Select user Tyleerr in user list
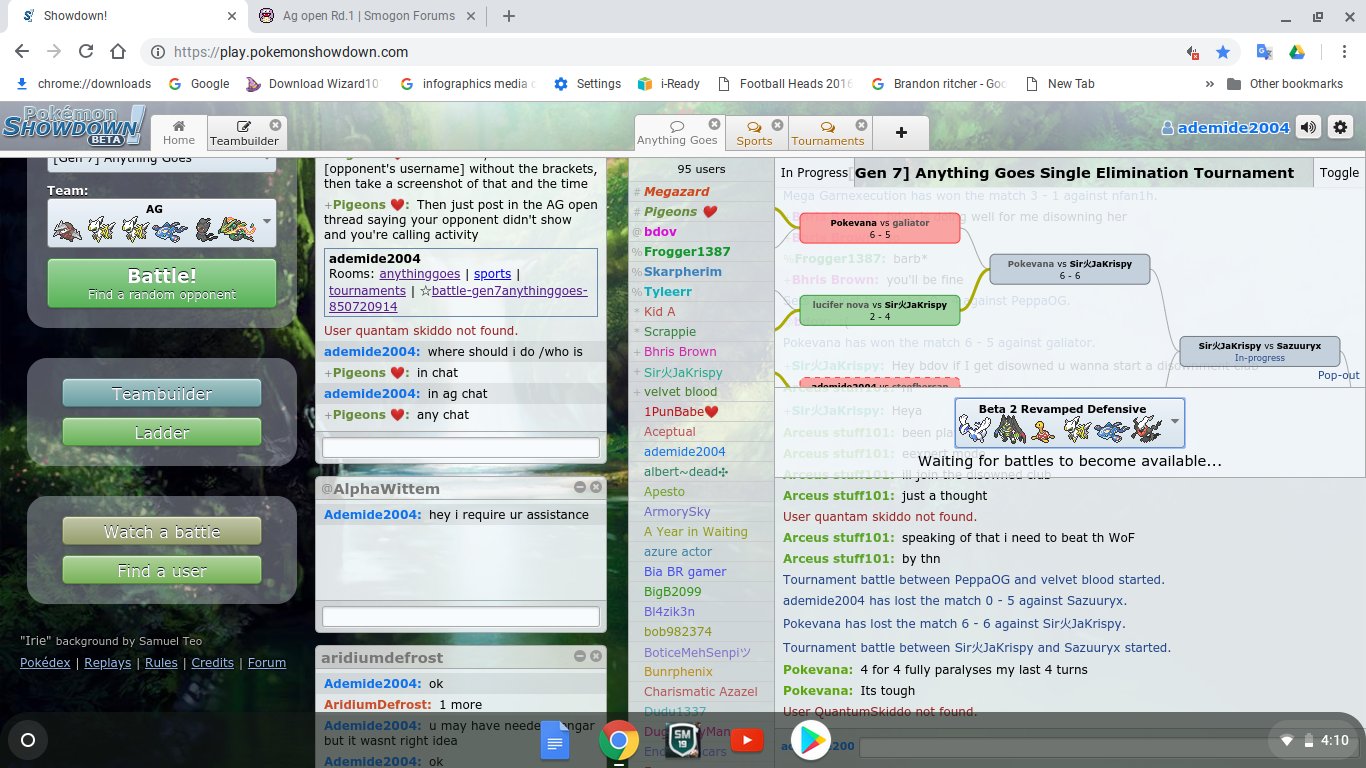 point(701,292)
